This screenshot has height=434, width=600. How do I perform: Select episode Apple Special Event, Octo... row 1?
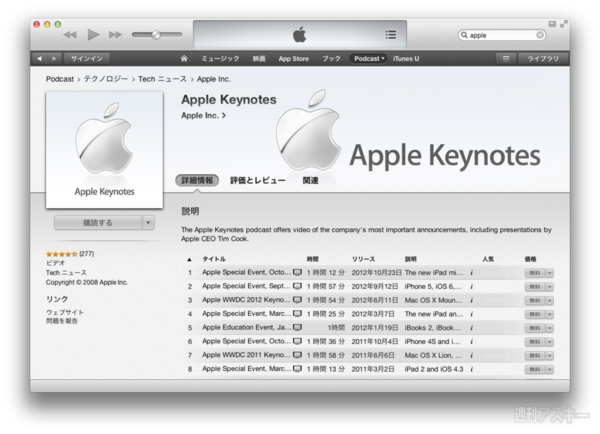click(370, 273)
